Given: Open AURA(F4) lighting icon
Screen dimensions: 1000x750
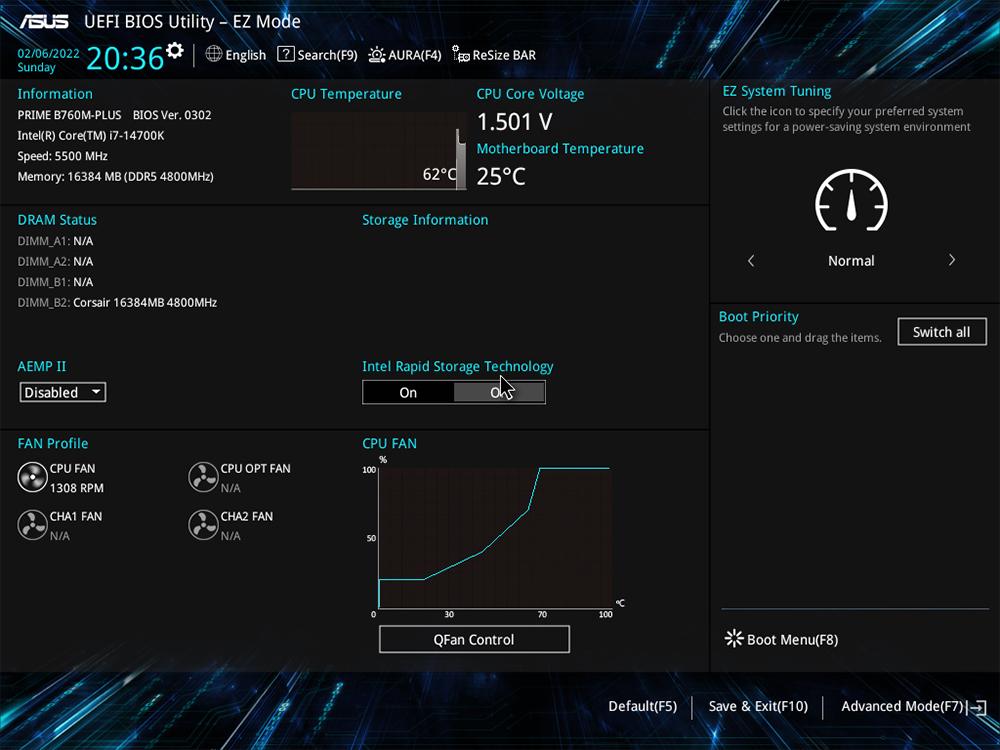Looking at the screenshot, I should [x=377, y=55].
